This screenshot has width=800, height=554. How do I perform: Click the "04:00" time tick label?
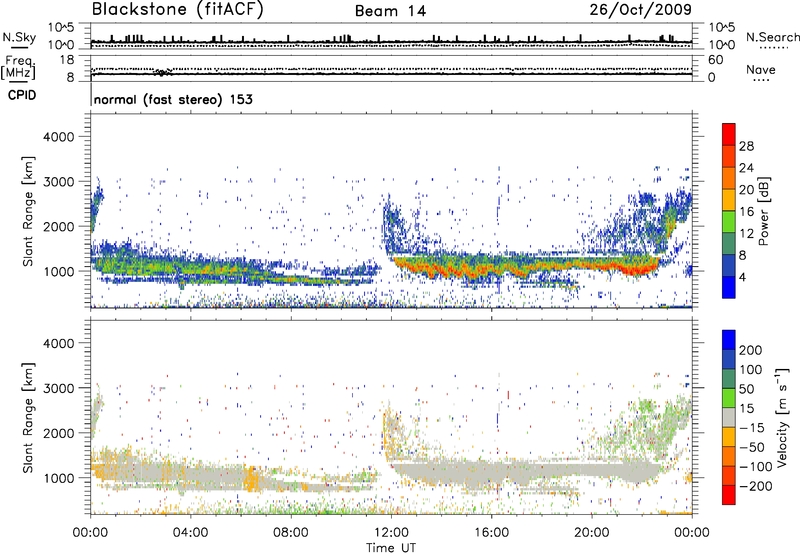point(190,533)
